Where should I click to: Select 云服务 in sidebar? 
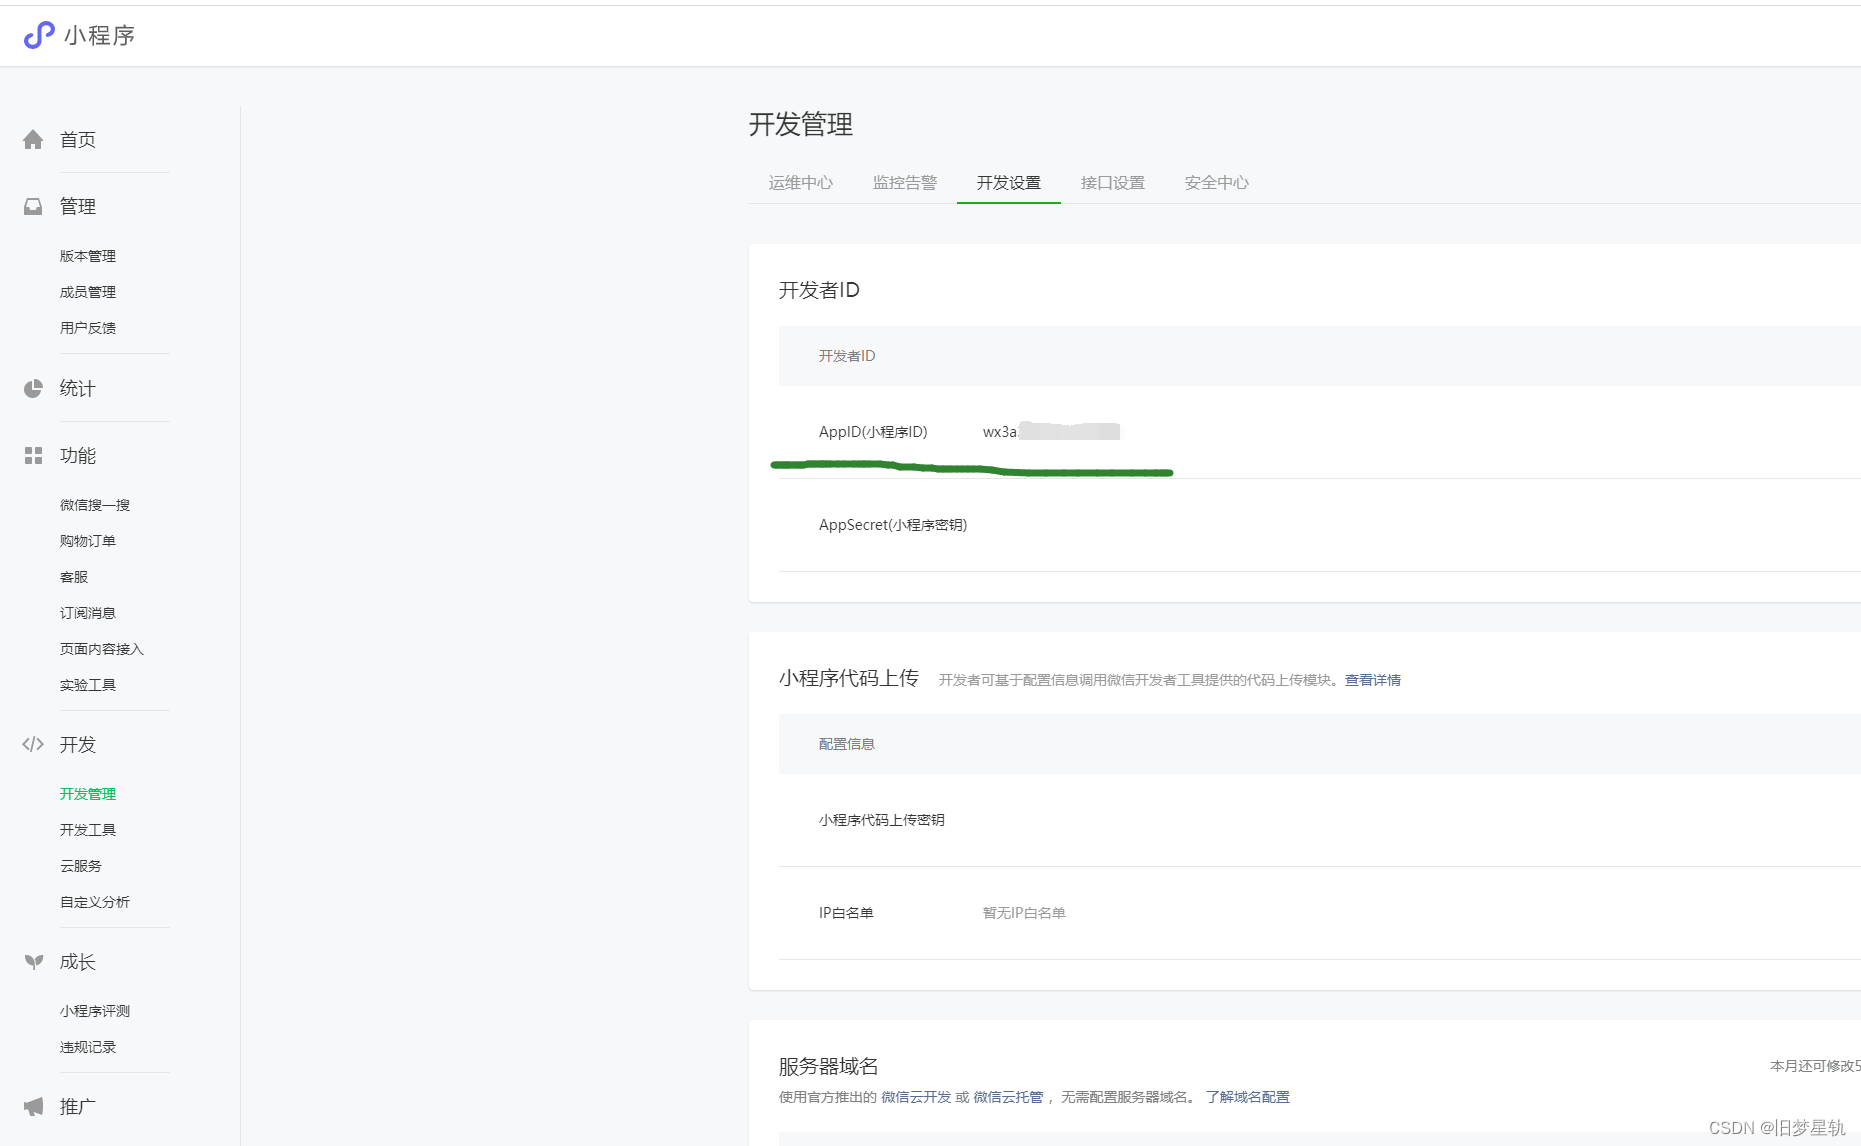81,866
